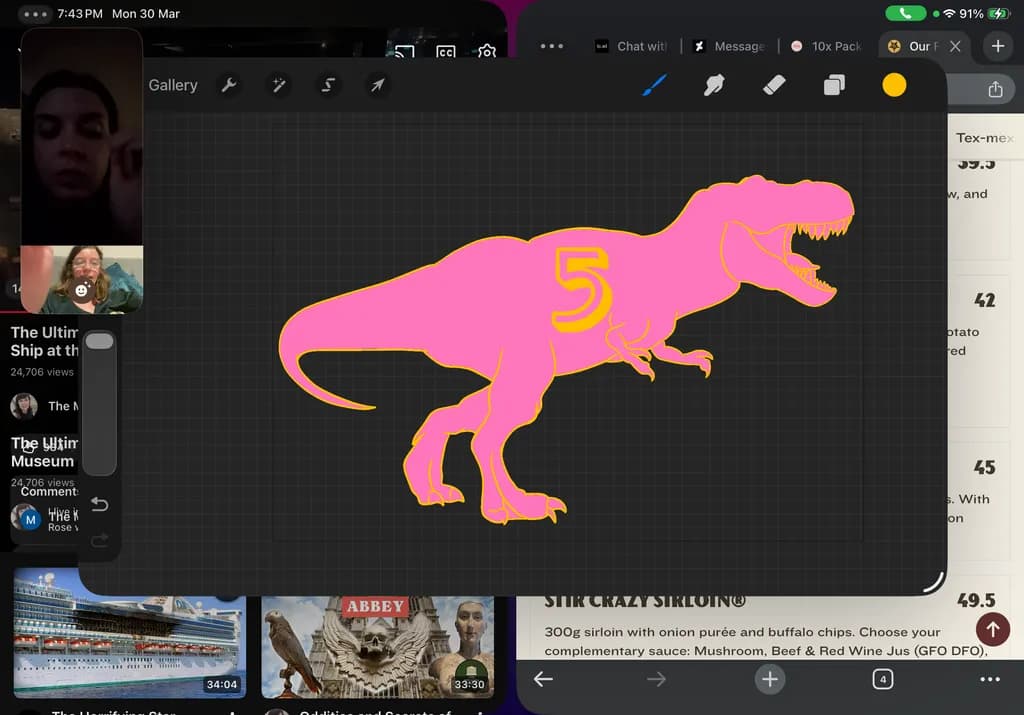Open the Adjustments magic wand menu
This screenshot has height=715, width=1024.
(x=278, y=85)
